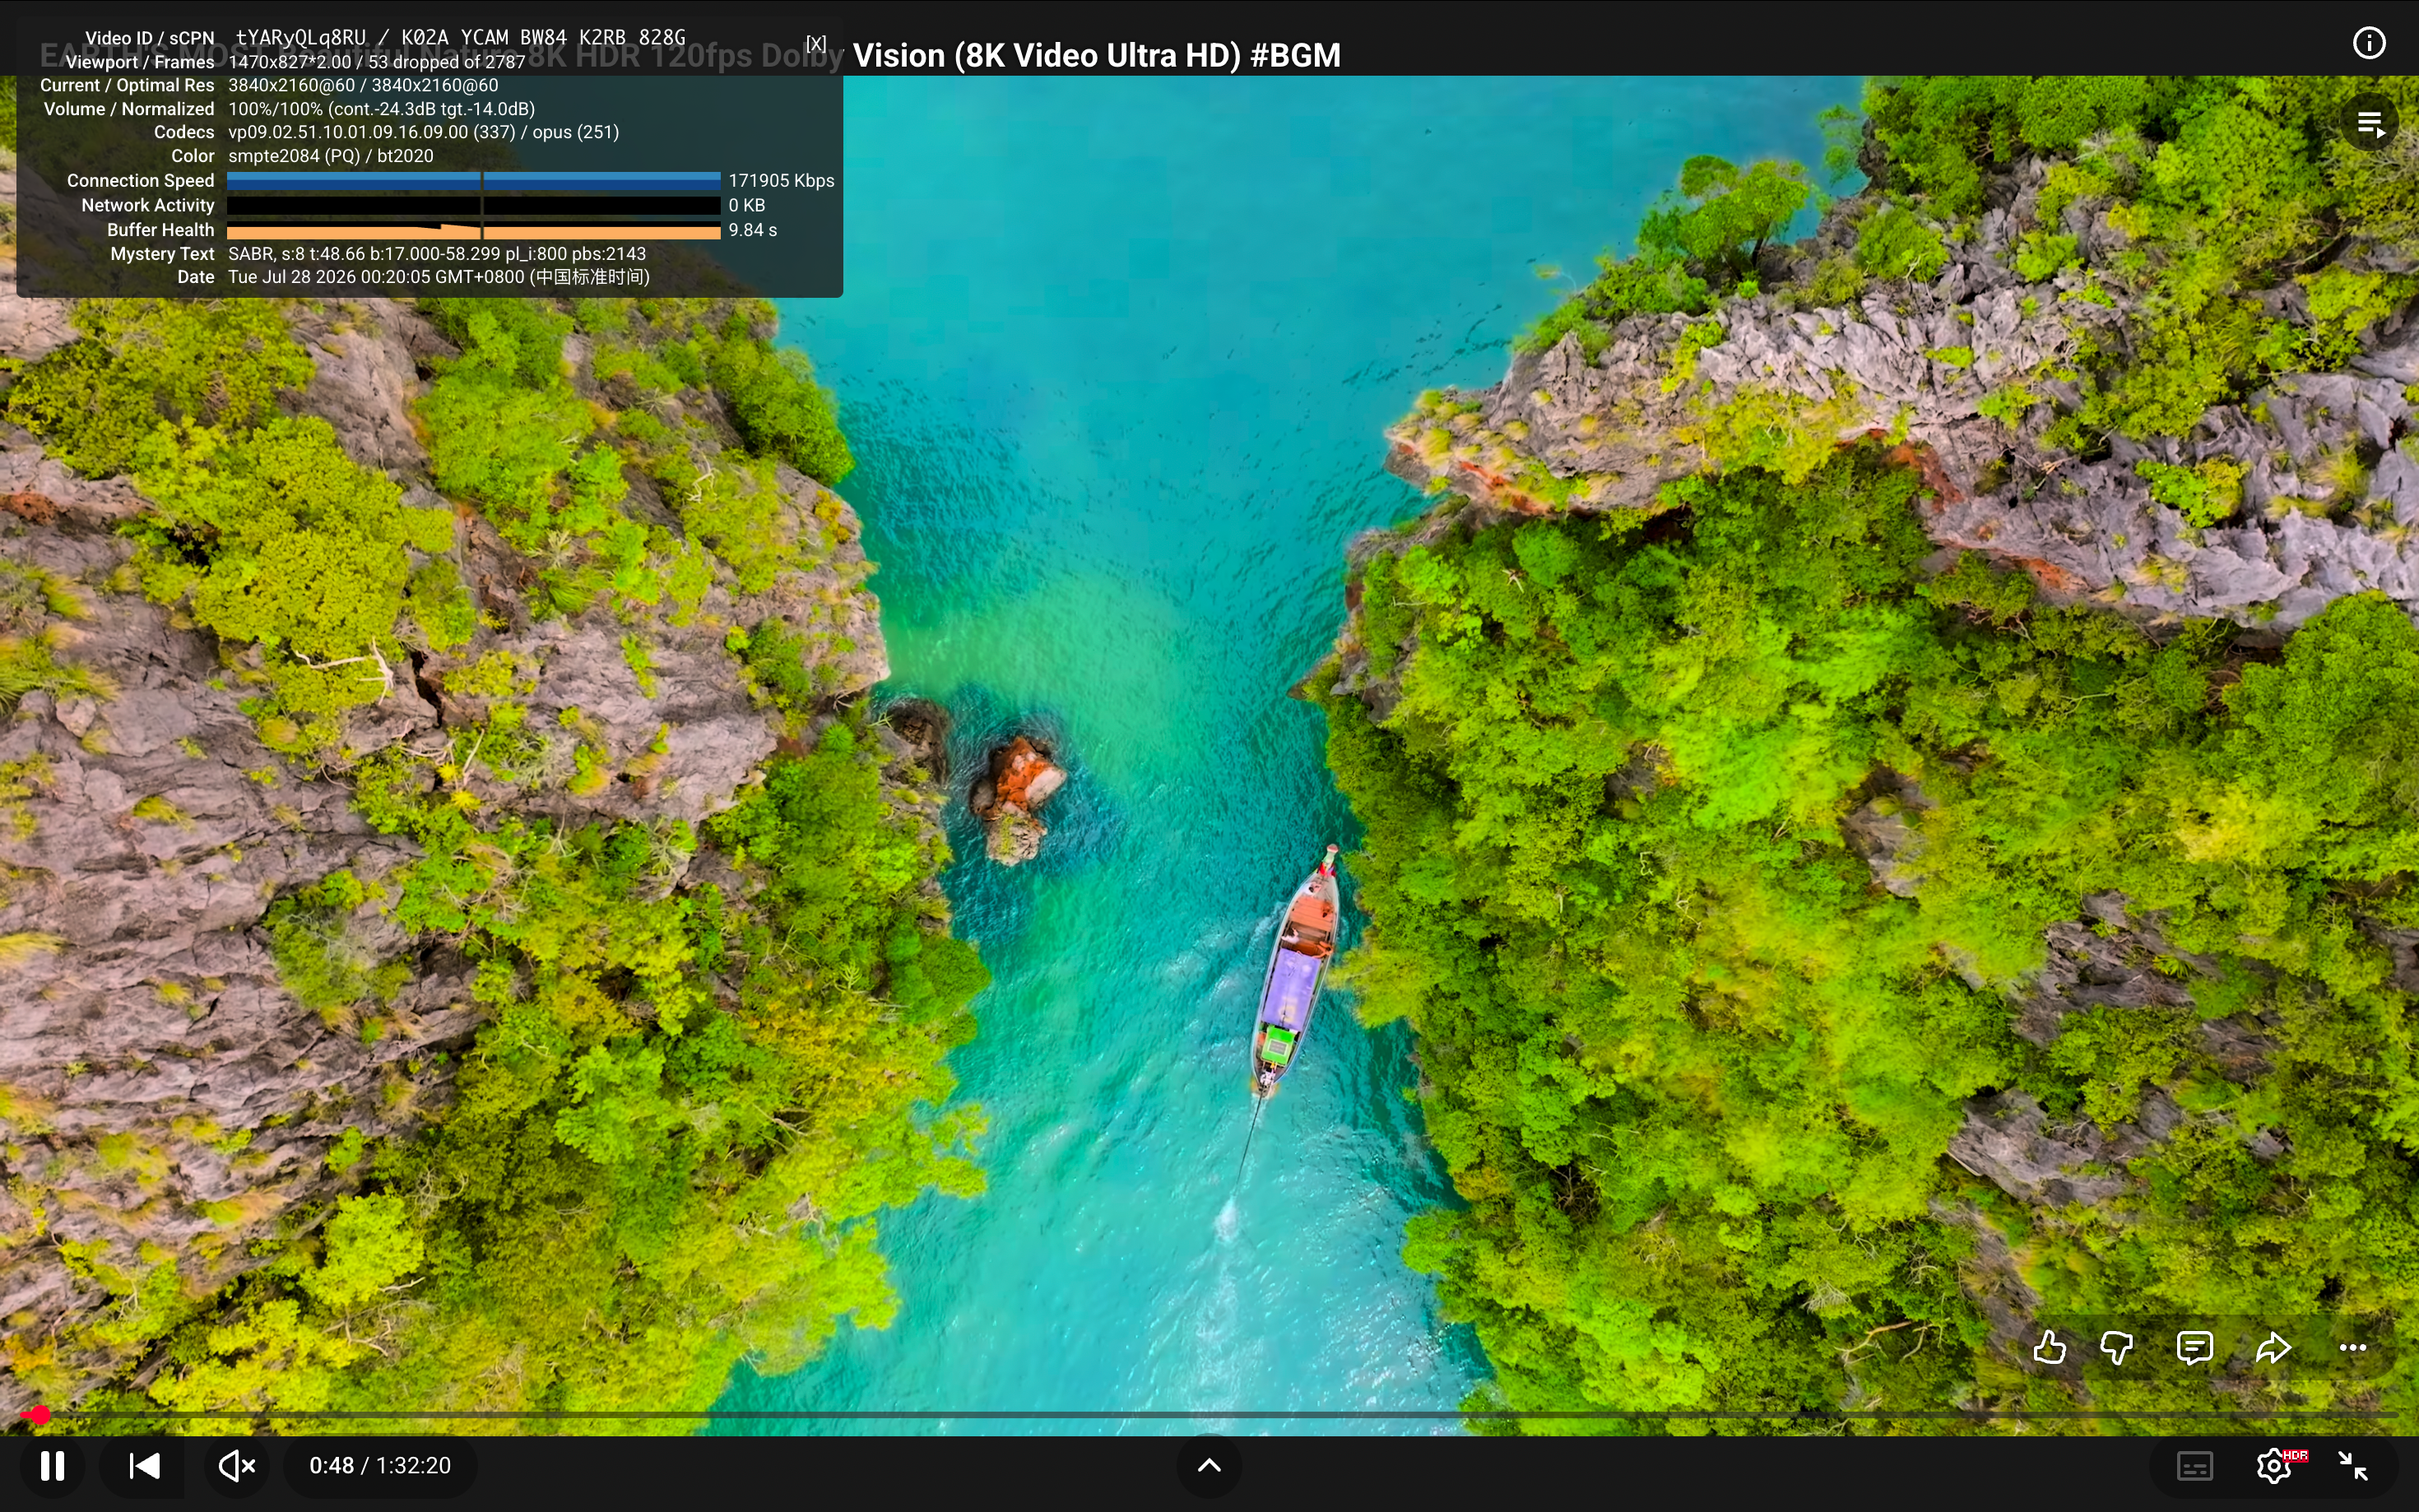Exit fullscreen mode

point(2353,1466)
